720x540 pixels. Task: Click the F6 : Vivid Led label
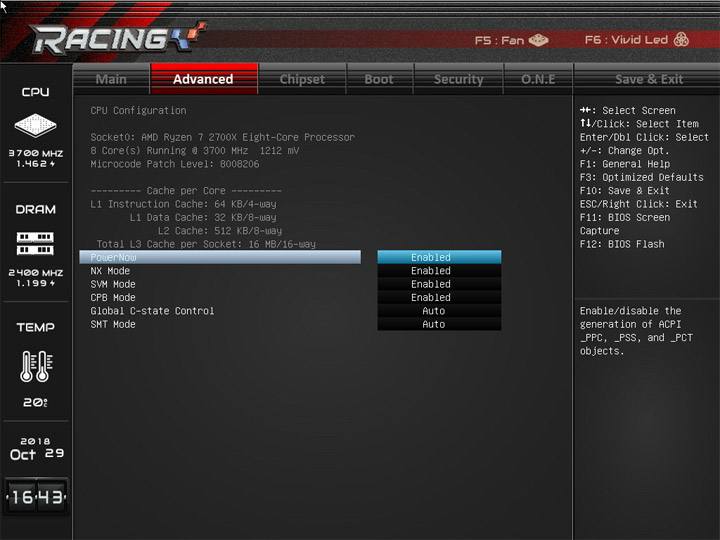point(626,40)
